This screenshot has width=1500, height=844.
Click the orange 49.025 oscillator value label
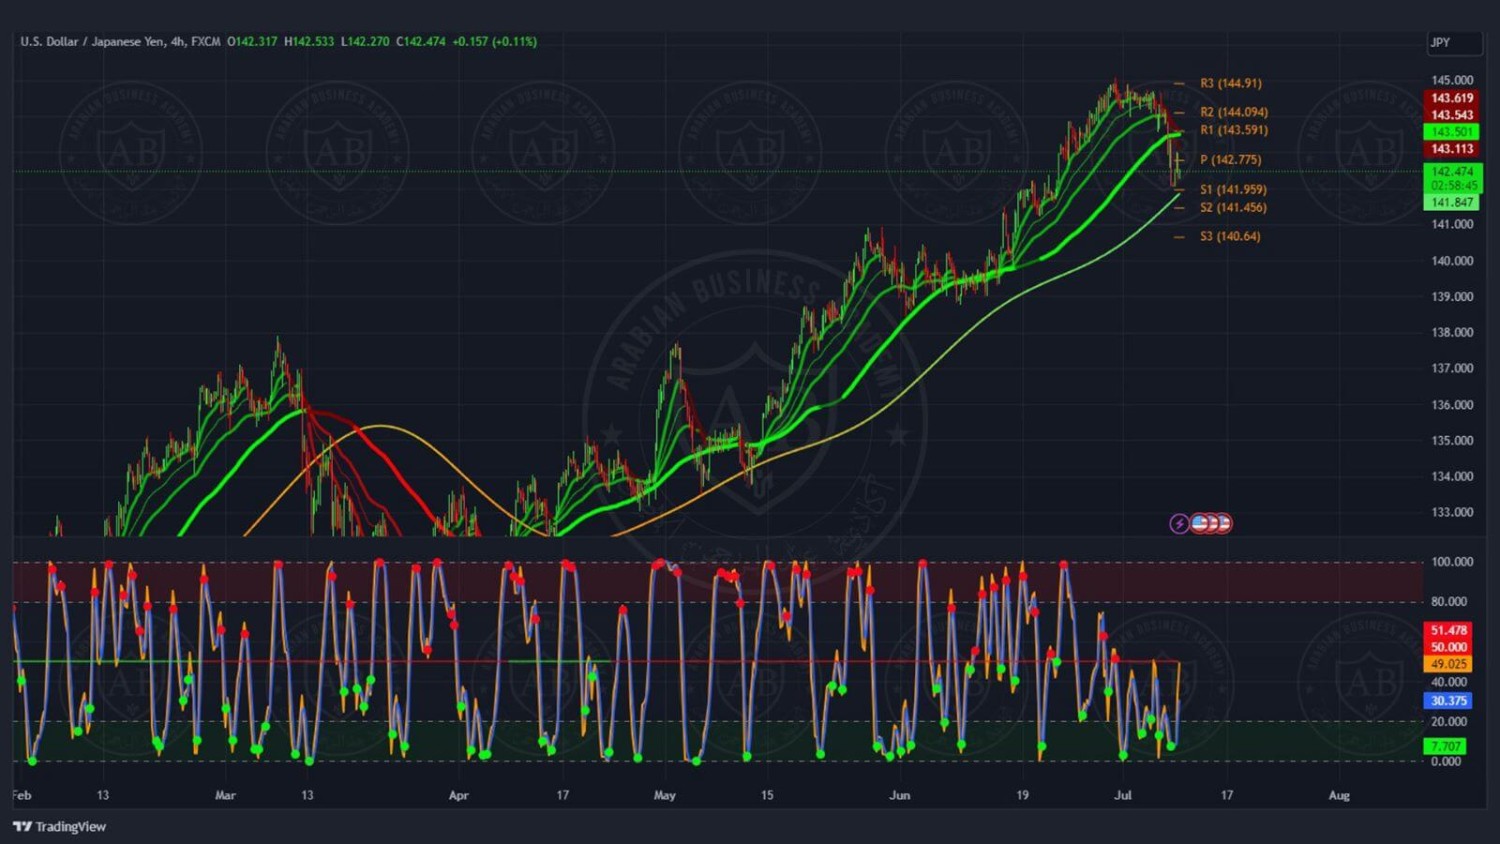coord(1448,664)
